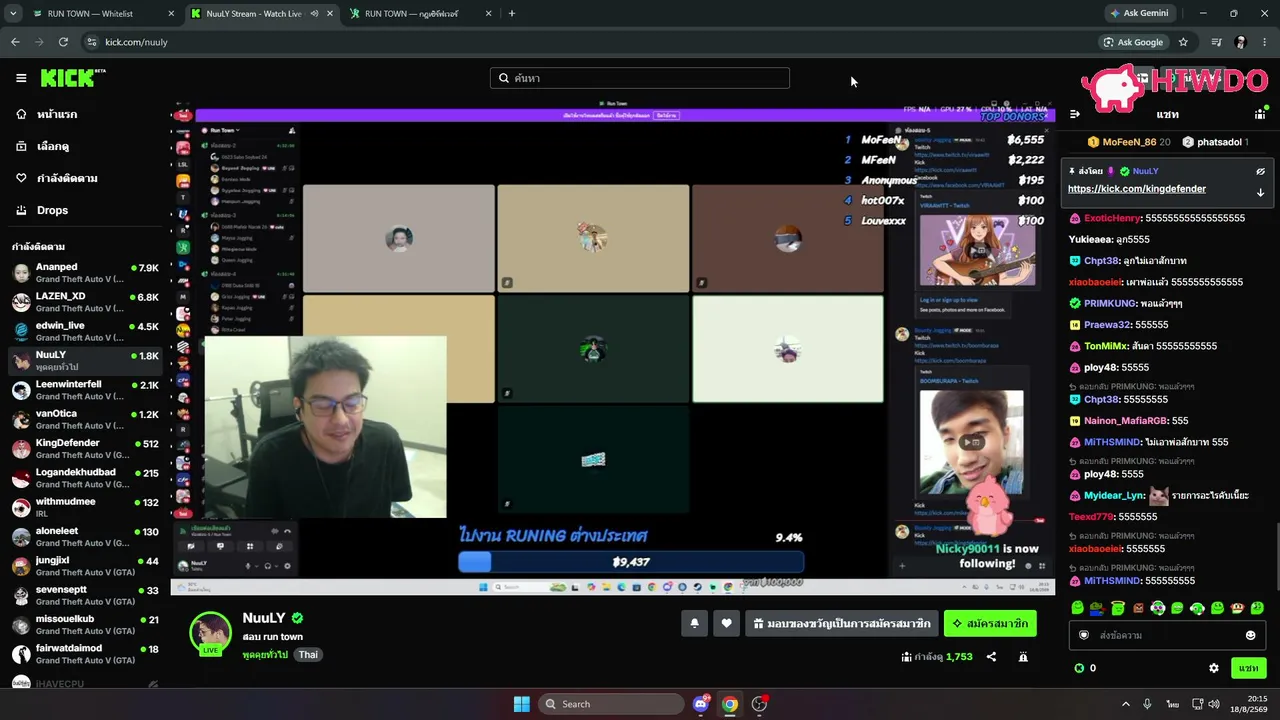1280x720 pixels.
Task: Turn on notifications with the bell icon
Action: point(695,623)
